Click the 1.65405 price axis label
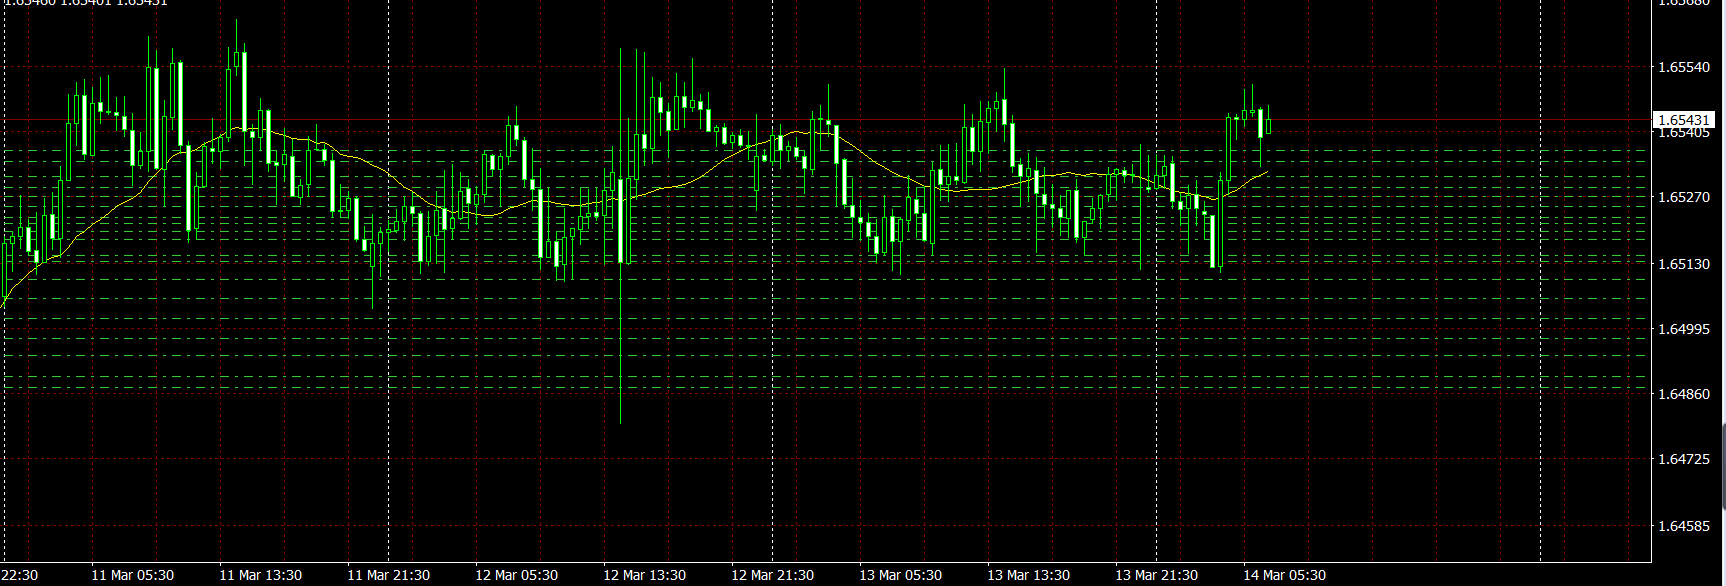 point(1684,133)
